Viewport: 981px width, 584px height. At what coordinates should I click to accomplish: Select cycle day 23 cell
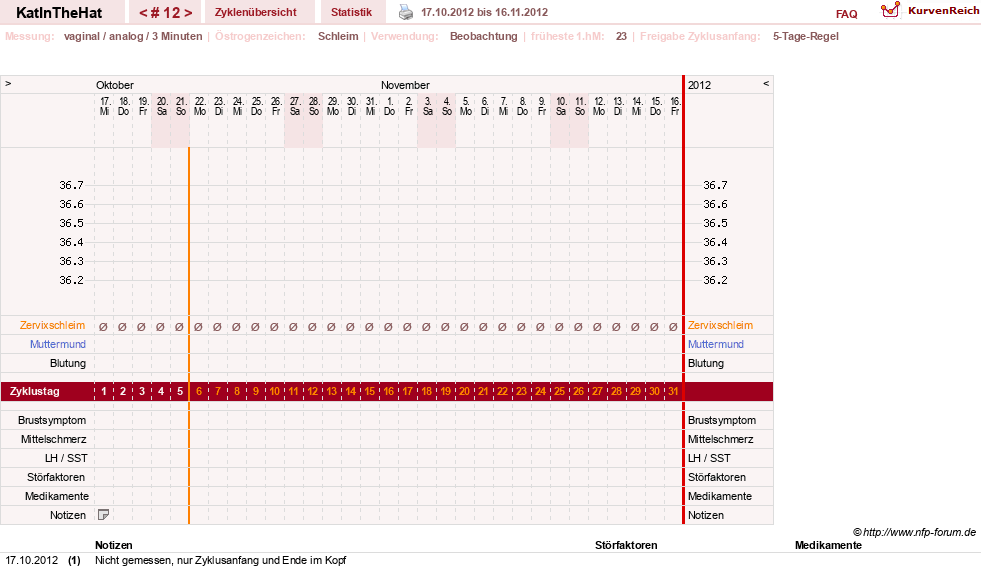[521, 391]
